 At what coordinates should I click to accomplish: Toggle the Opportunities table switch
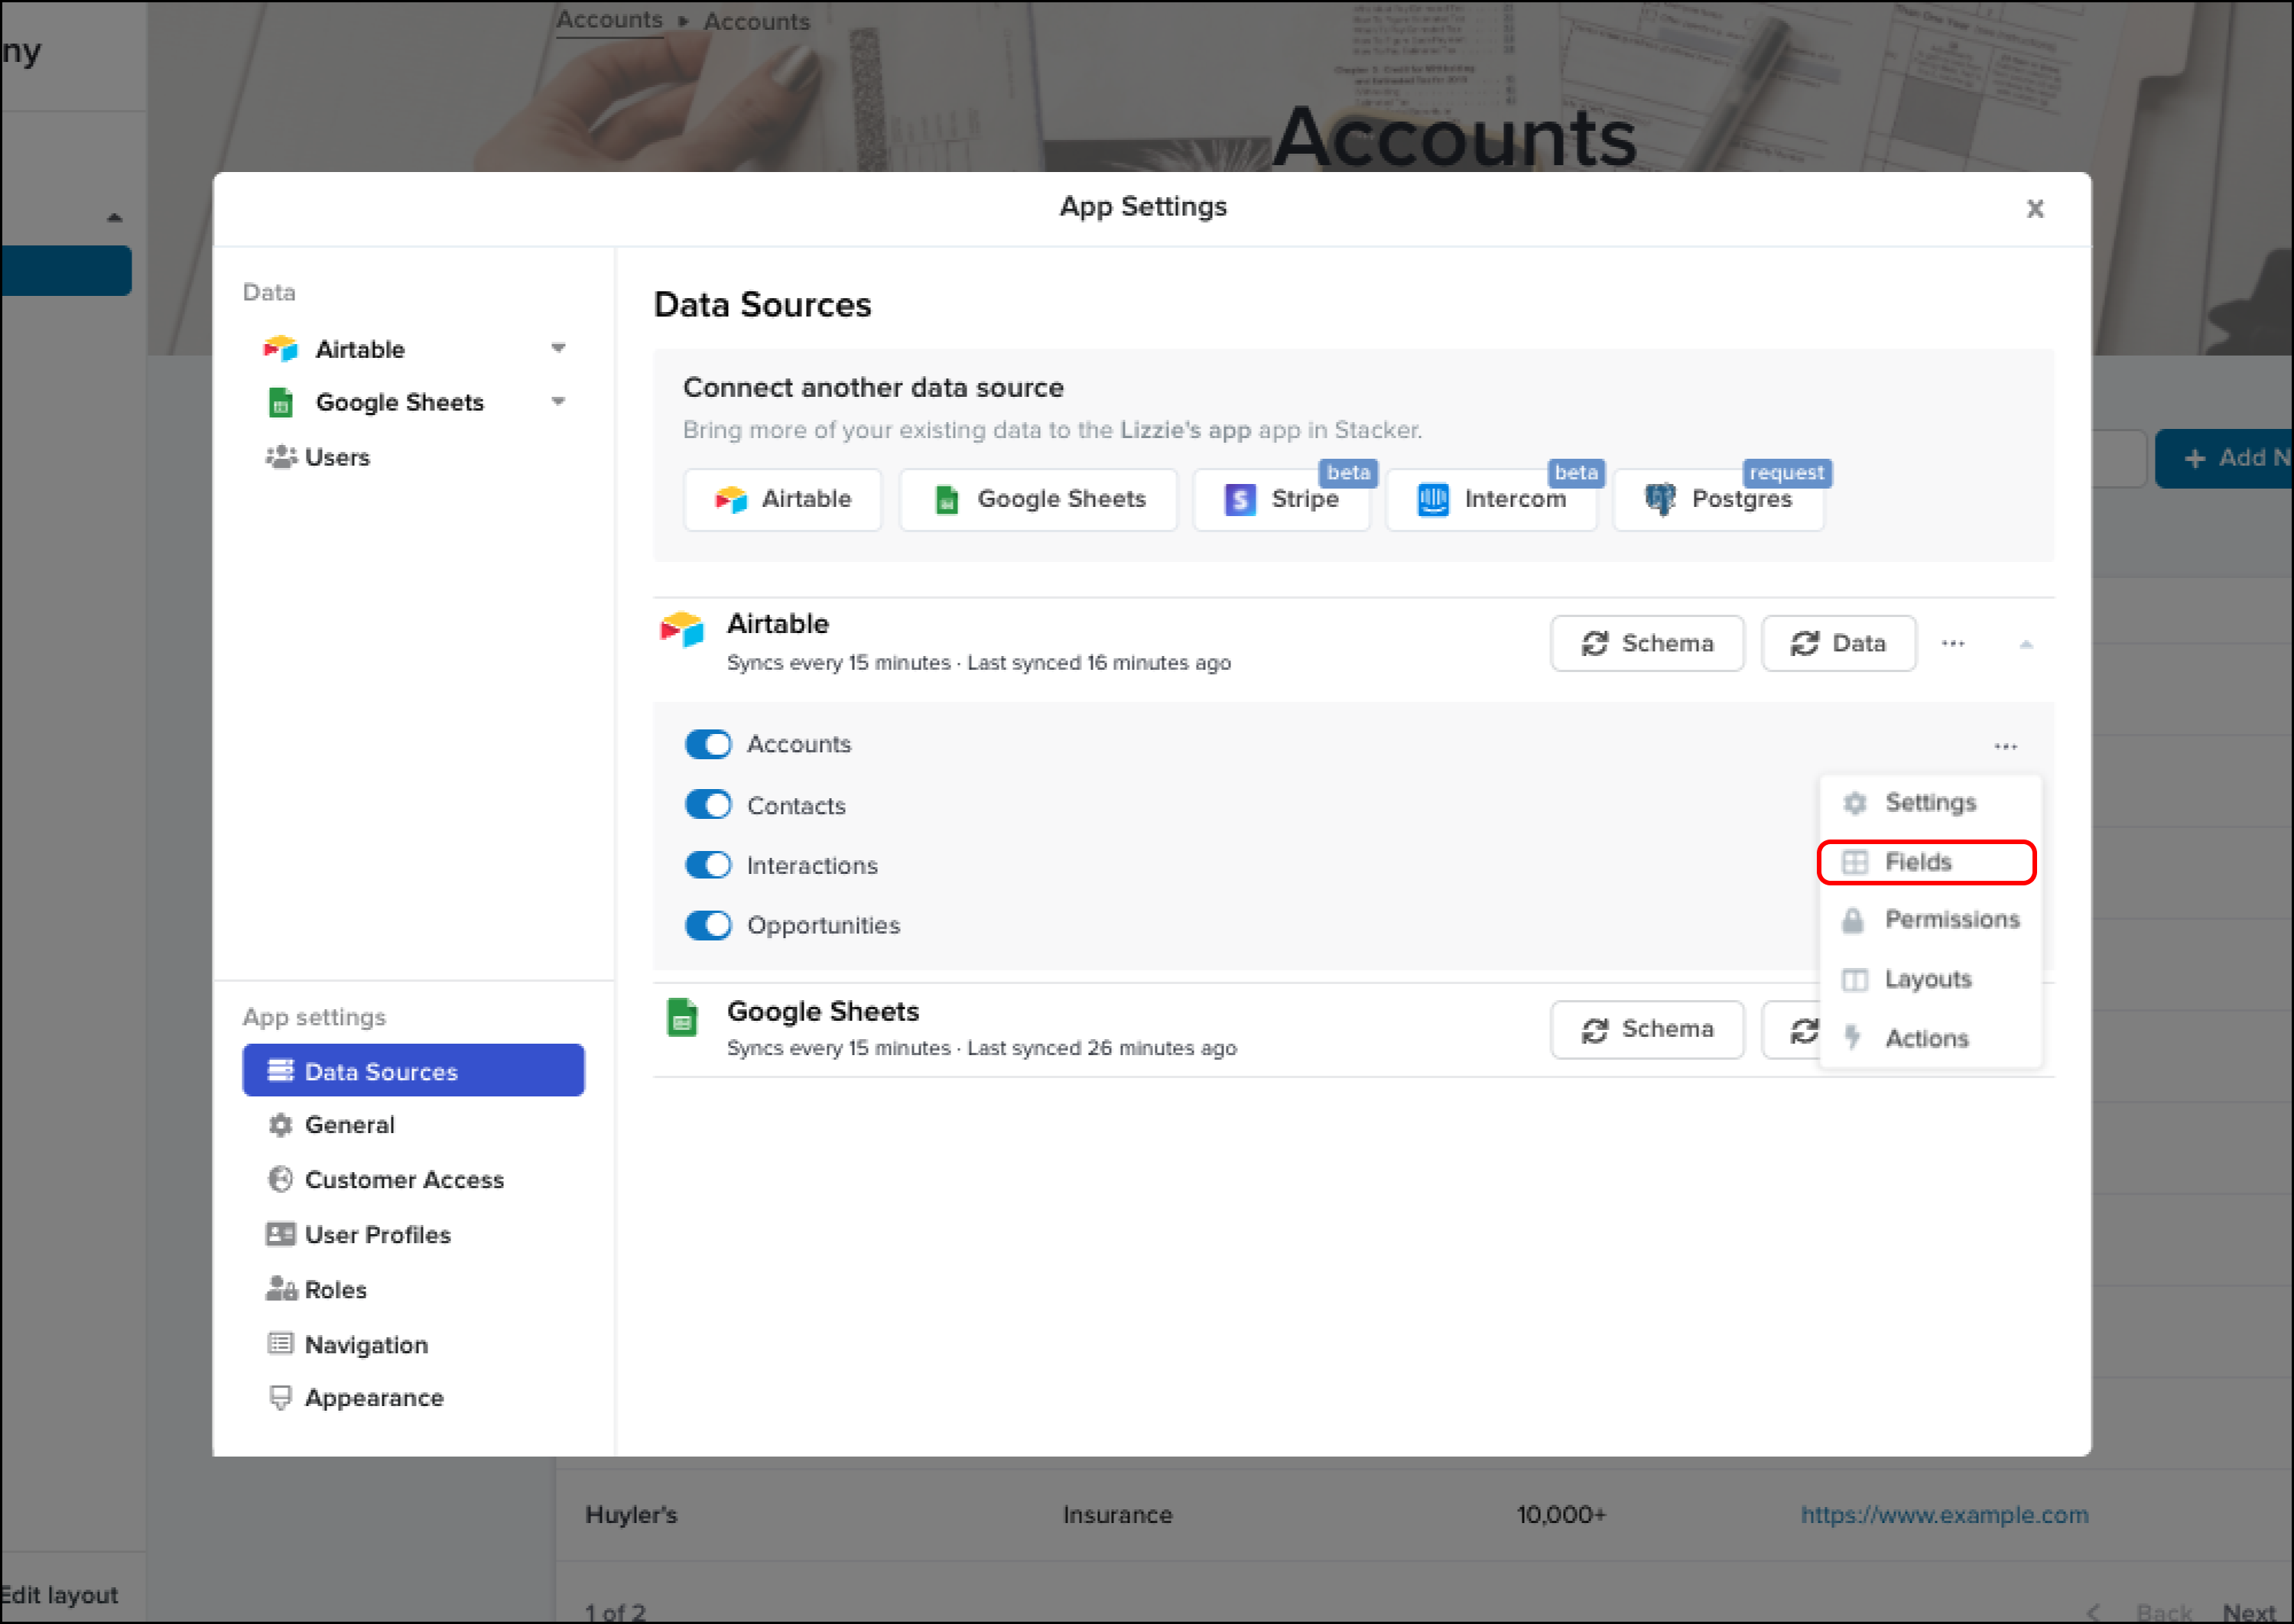(x=708, y=926)
